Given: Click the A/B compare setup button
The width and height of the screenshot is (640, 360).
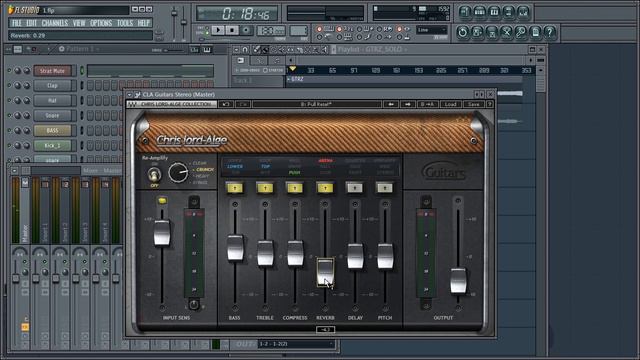Looking at the screenshot, I should coord(427,104).
